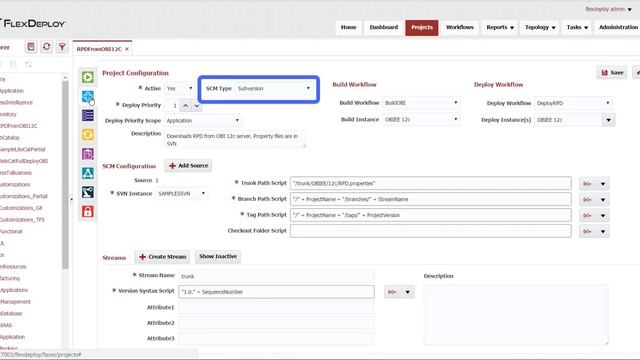The height and width of the screenshot is (360, 640).
Task: Select WebCatFullDeployOBI in the project tree
Action: pos(23,161)
